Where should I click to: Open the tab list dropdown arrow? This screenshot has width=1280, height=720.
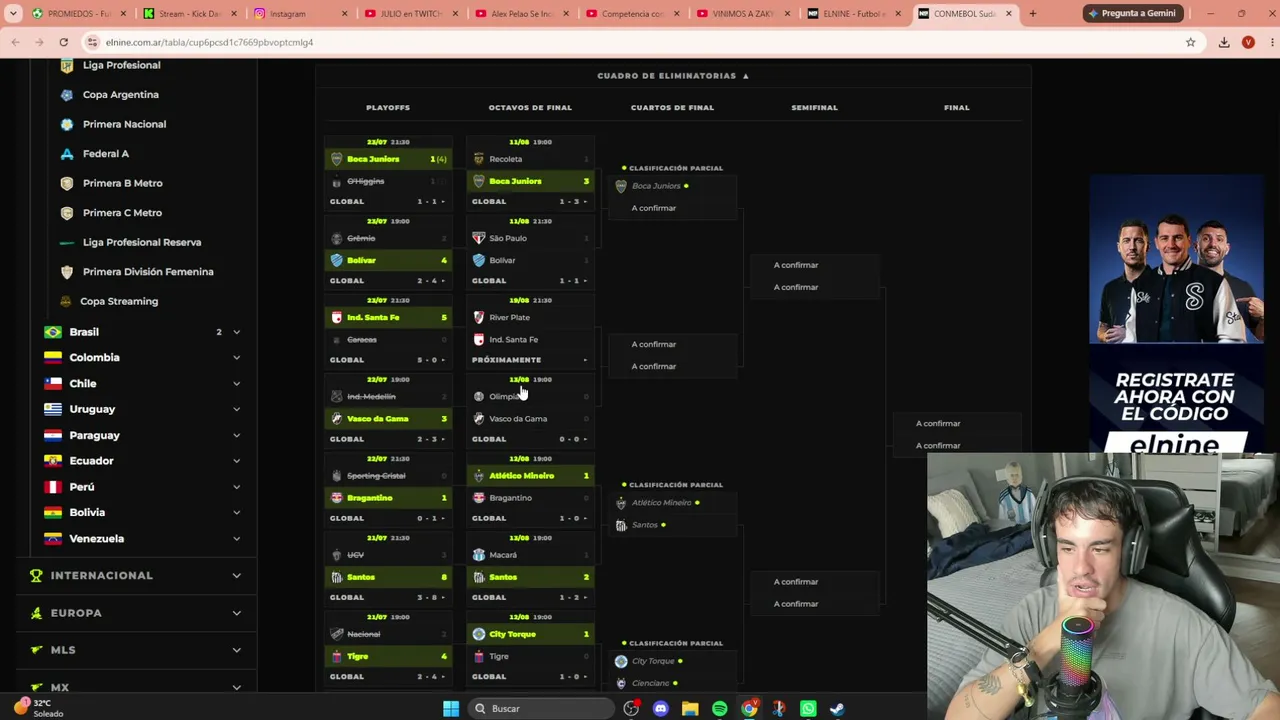click(13, 14)
